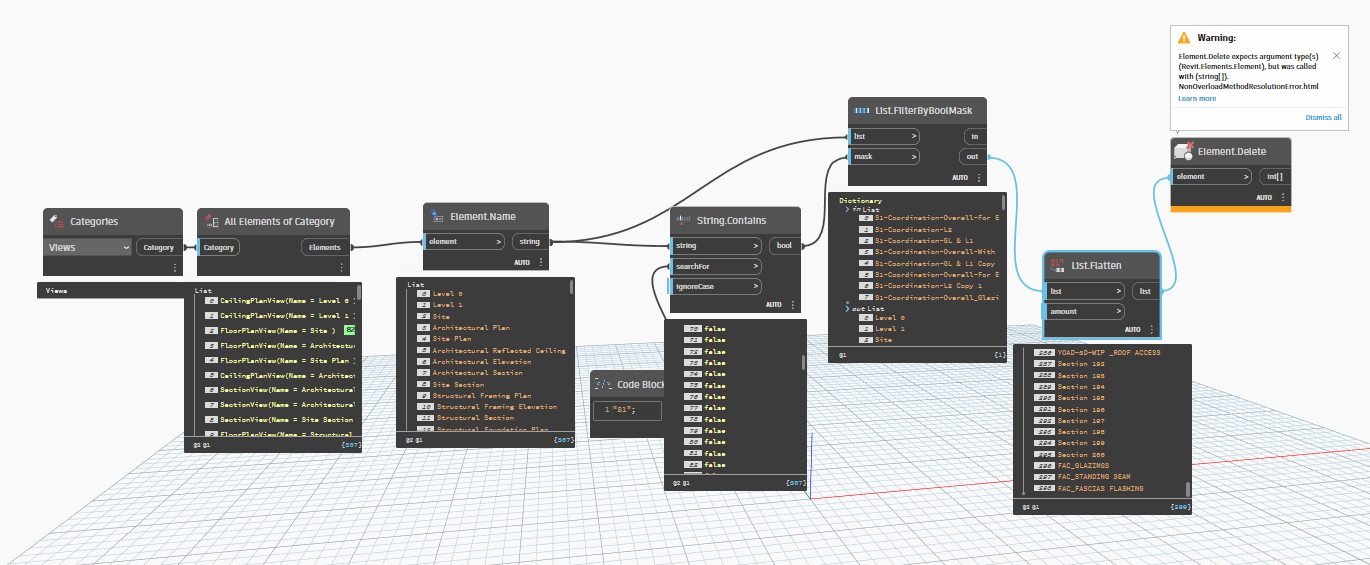This screenshot has width=1370, height=565.
Task: Click Dismiss all in the warning popup
Action: click(1322, 117)
